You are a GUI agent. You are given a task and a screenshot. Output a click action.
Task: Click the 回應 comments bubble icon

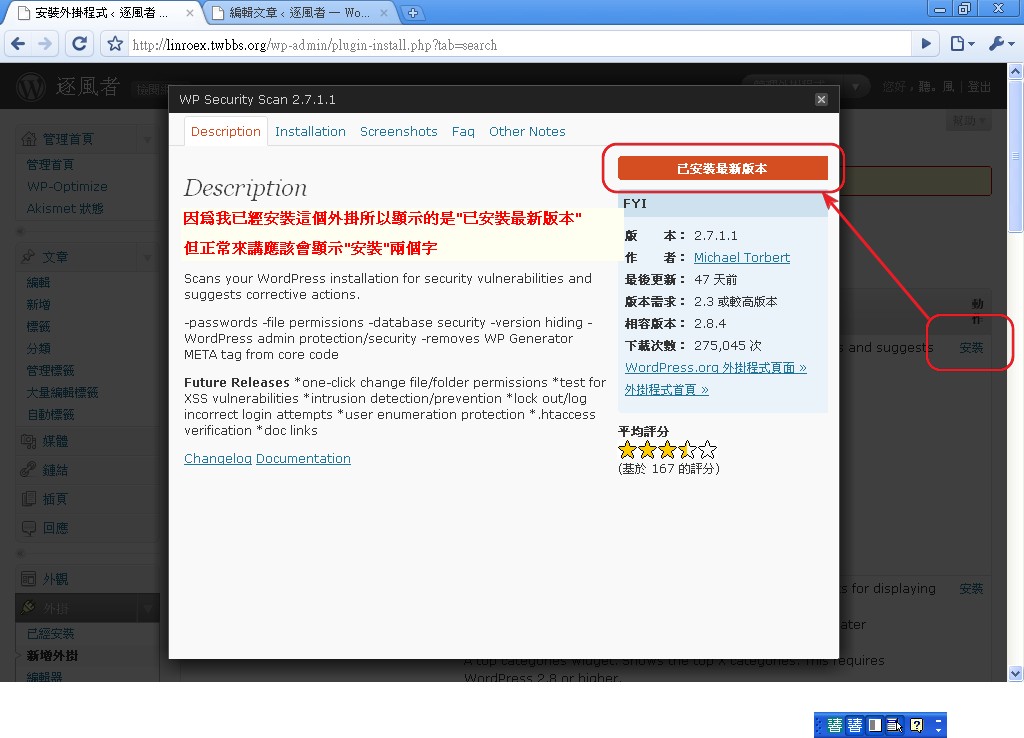[x=29, y=527]
